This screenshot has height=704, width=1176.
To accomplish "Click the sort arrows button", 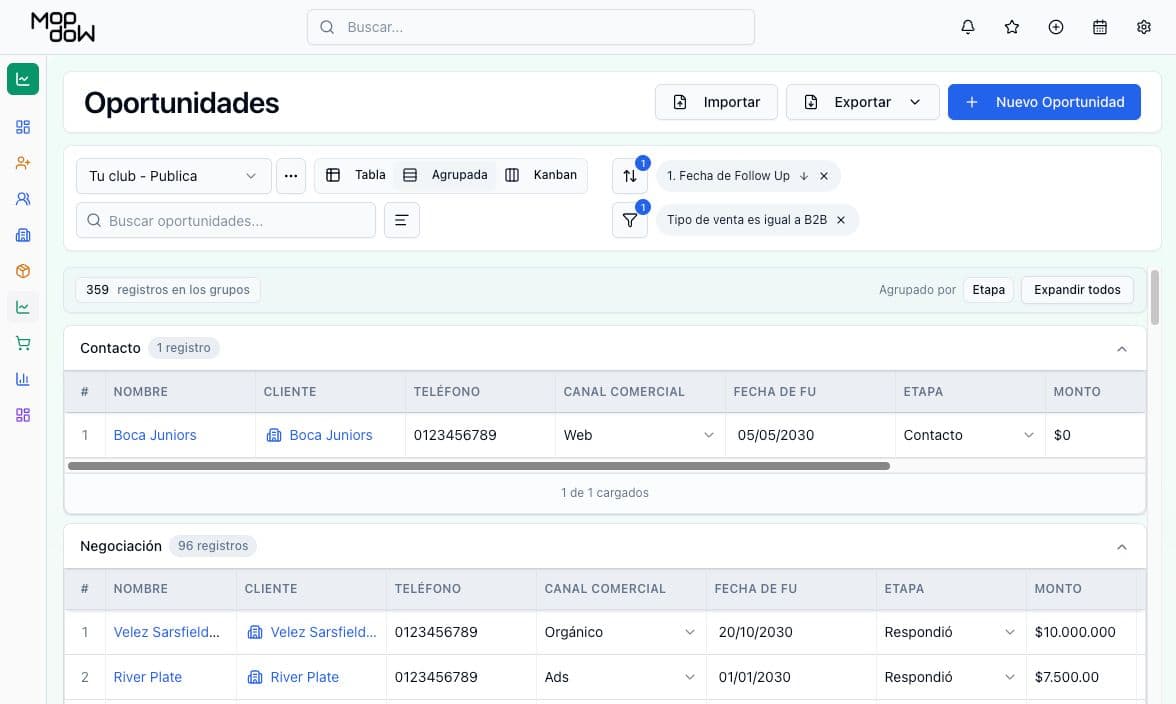I will click(629, 176).
